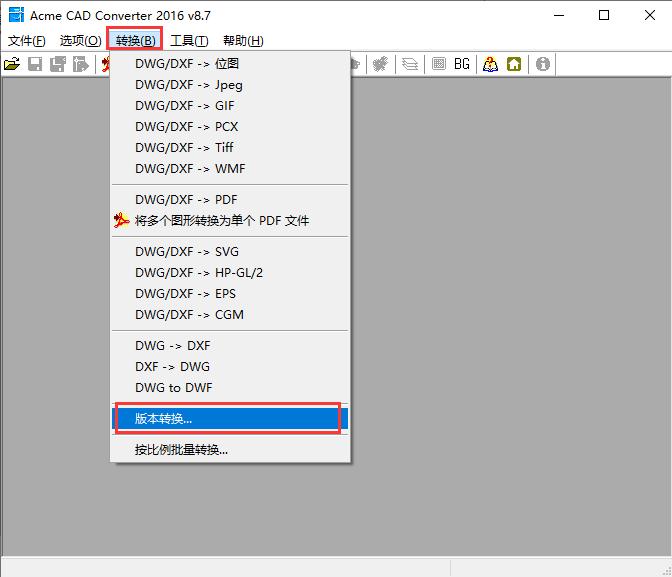The image size is (672, 577).
Task: Open the 帮助(H) menu
Action: pyautogui.click(x=243, y=40)
